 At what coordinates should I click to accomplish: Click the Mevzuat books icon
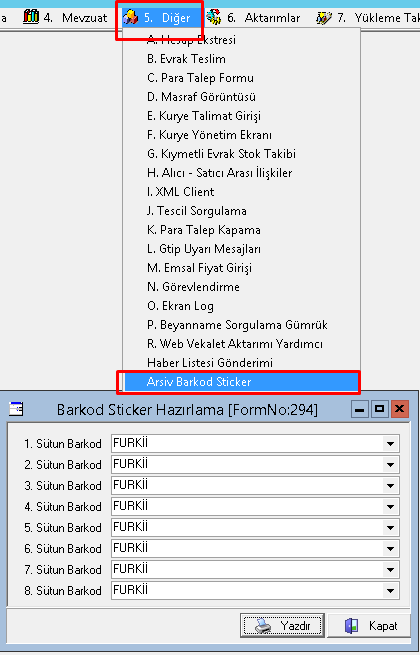click(x=31, y=18)
